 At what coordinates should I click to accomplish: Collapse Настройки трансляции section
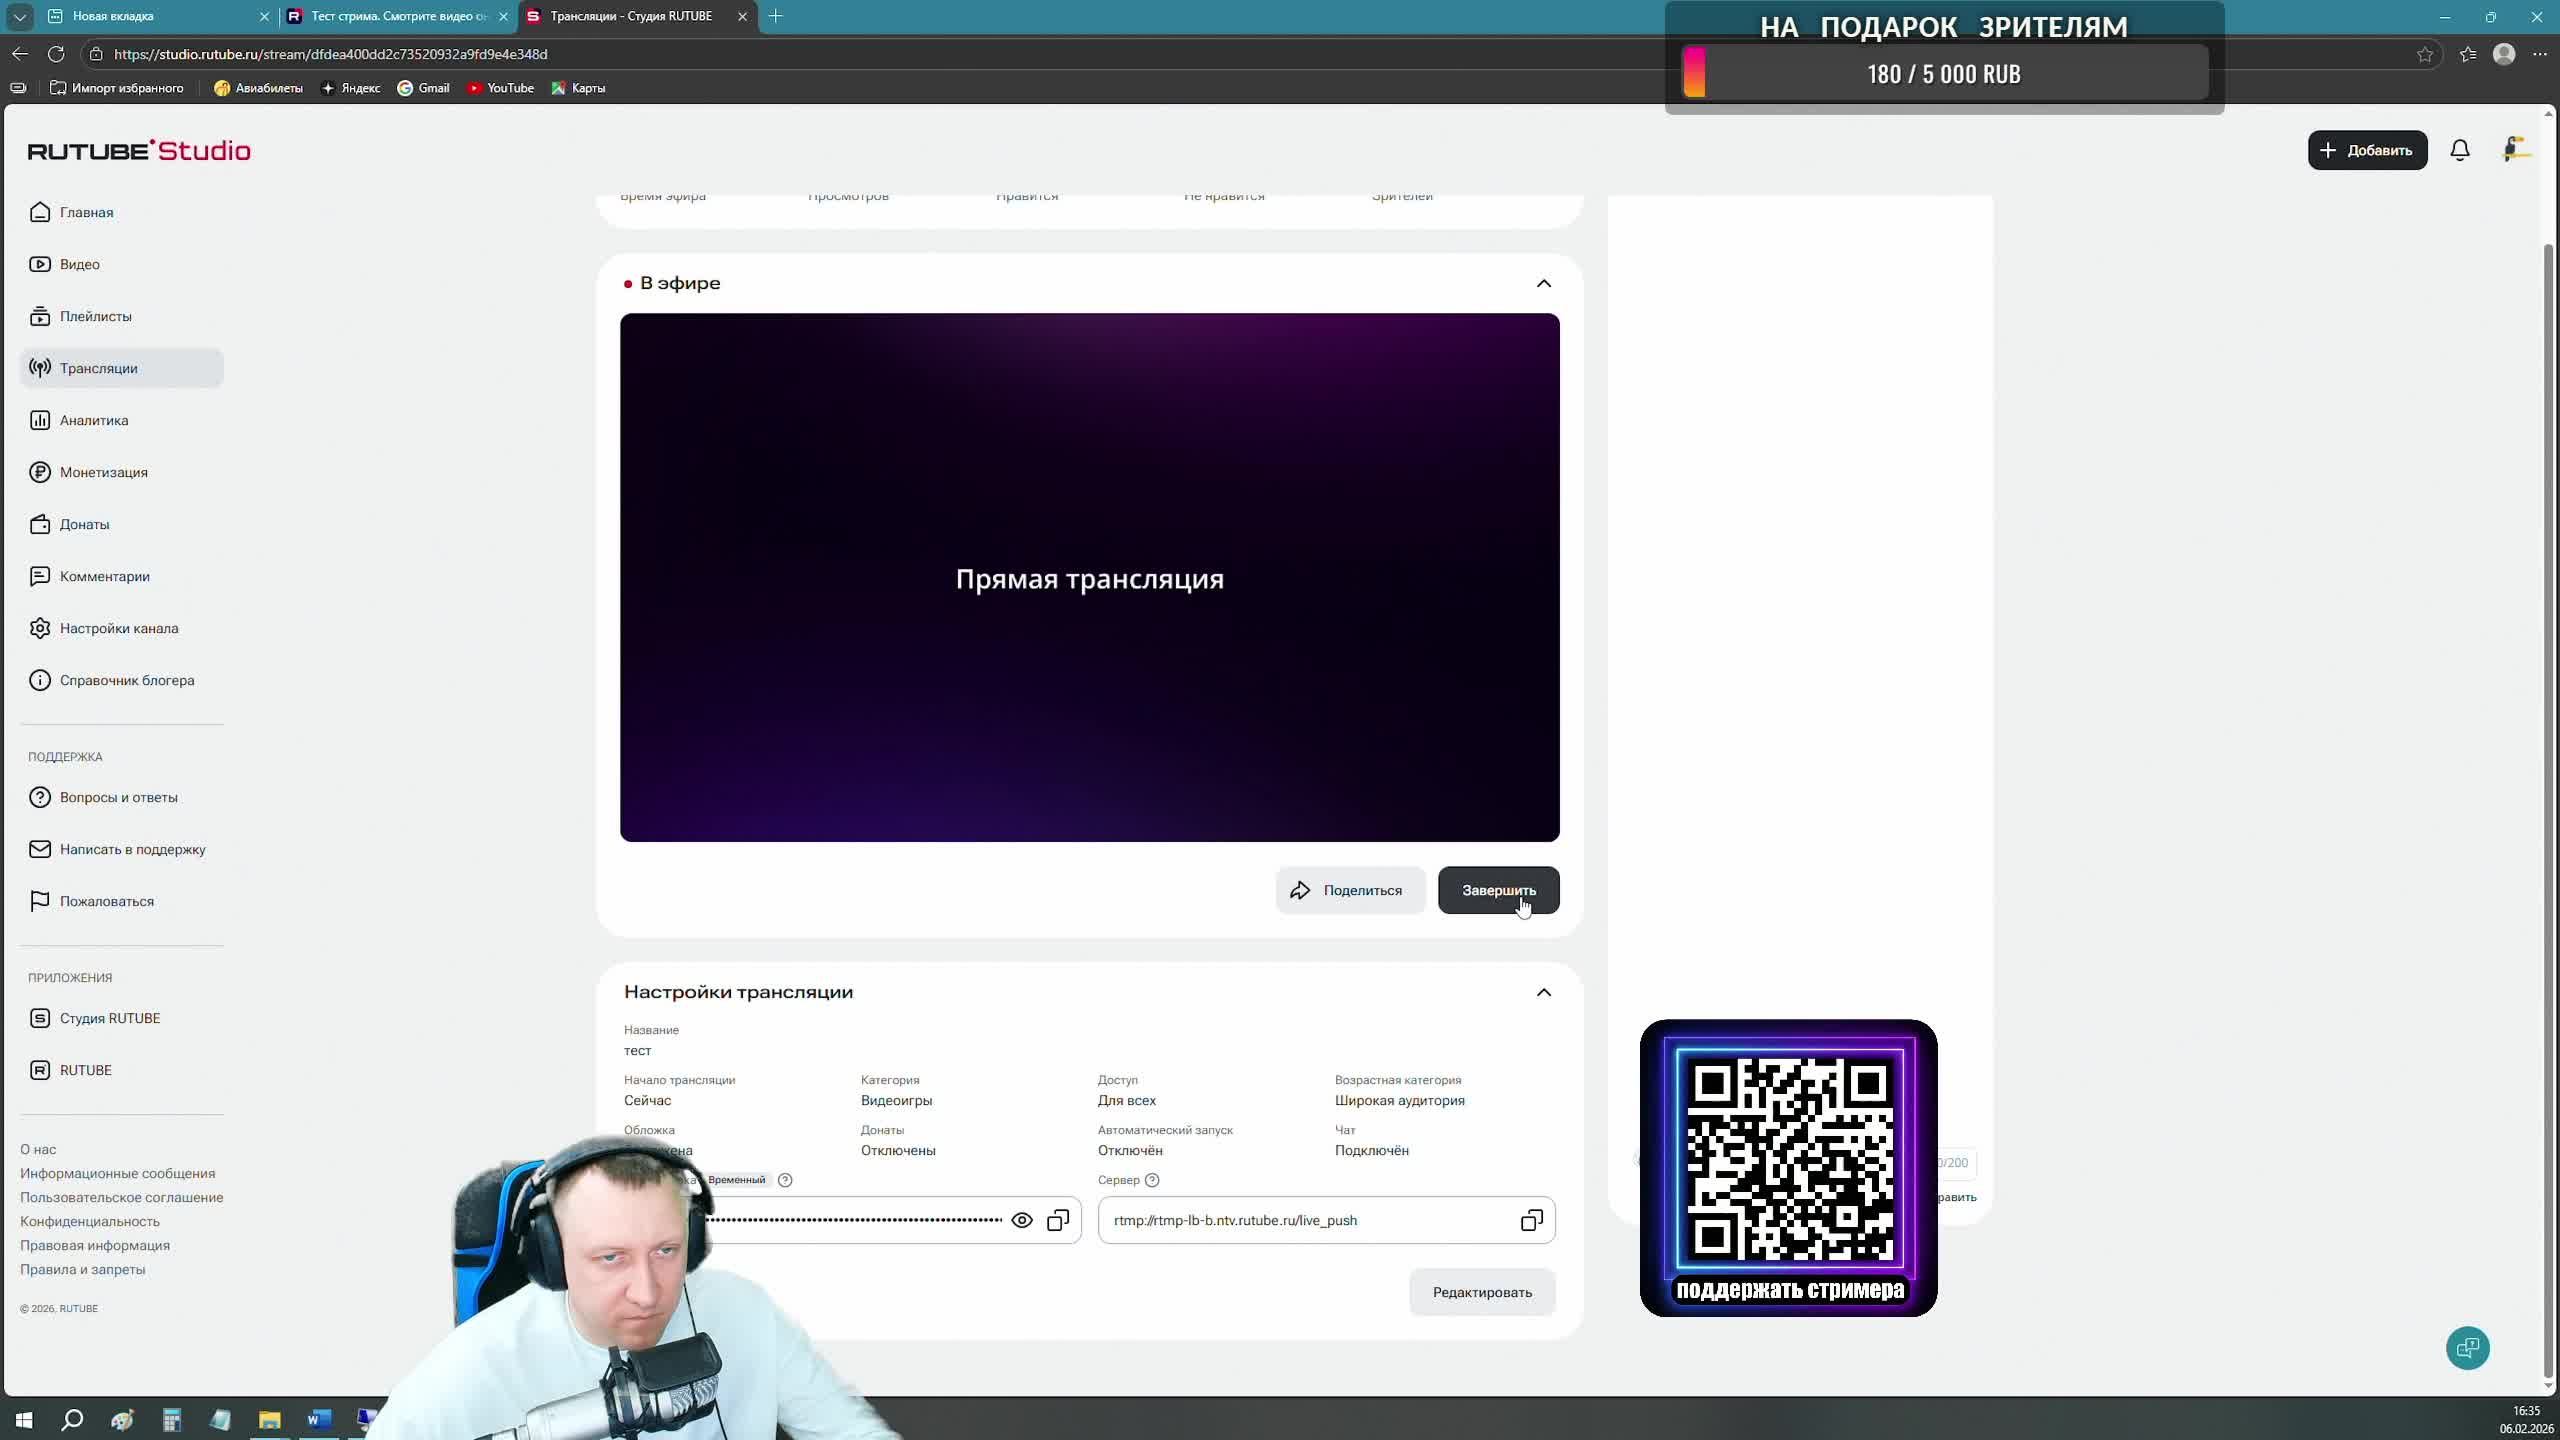click(1543, 992)
